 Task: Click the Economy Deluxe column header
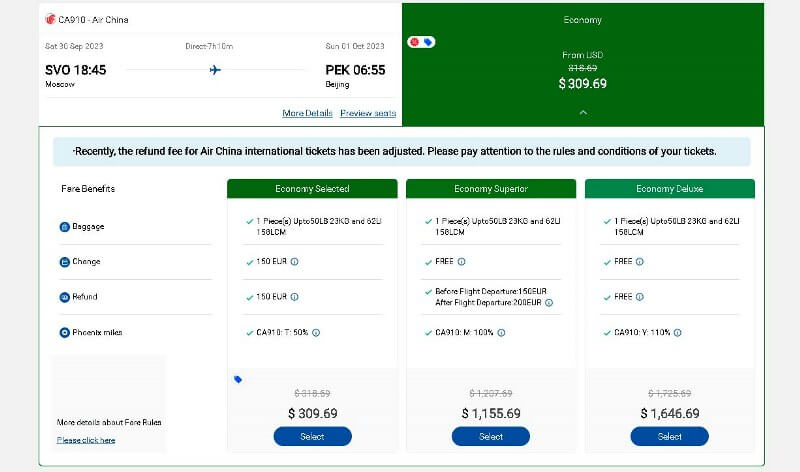pyautogui.click(x=669, y=189)
